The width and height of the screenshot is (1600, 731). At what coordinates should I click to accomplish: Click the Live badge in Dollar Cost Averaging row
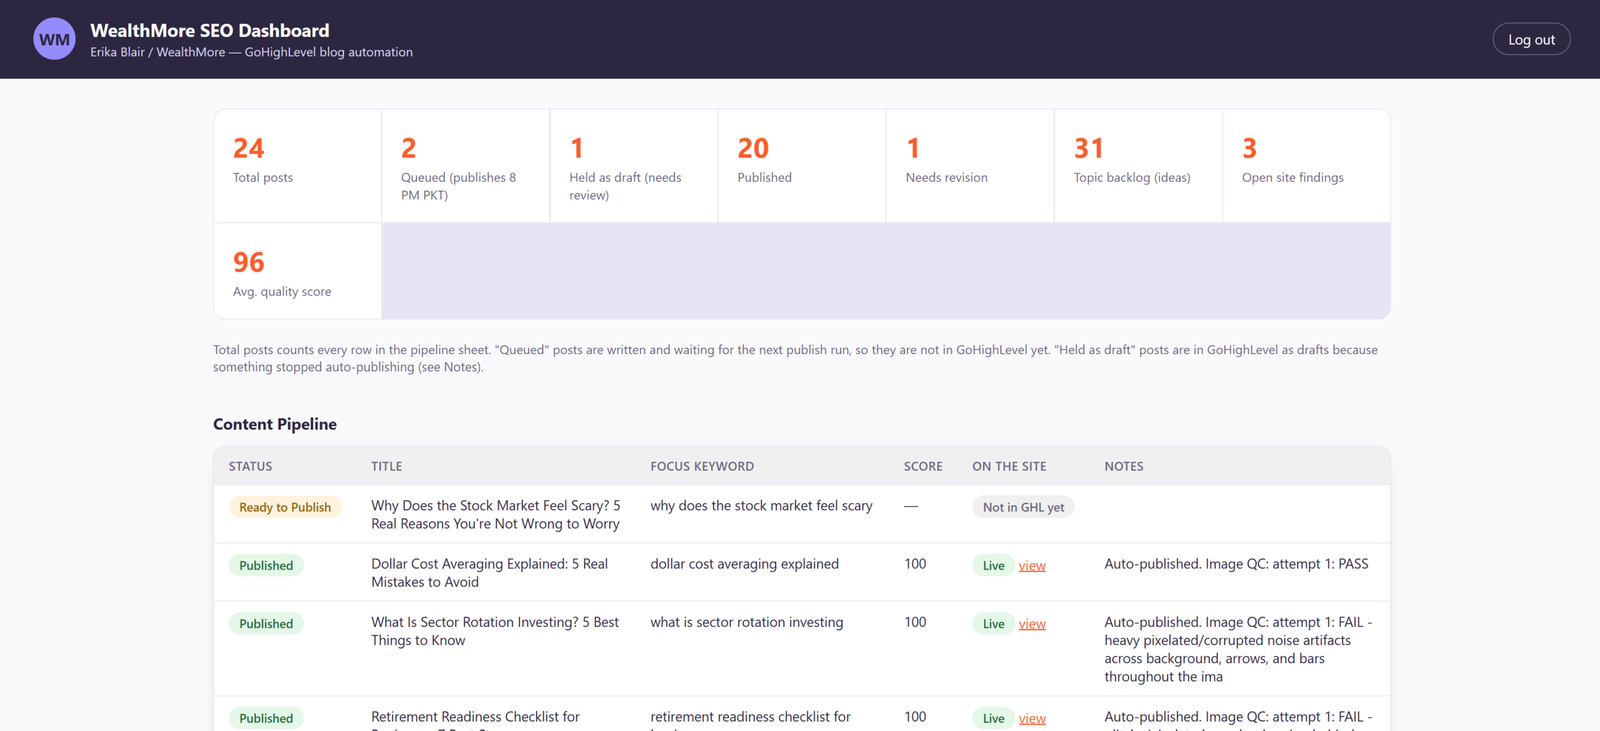tap(993, 565)
